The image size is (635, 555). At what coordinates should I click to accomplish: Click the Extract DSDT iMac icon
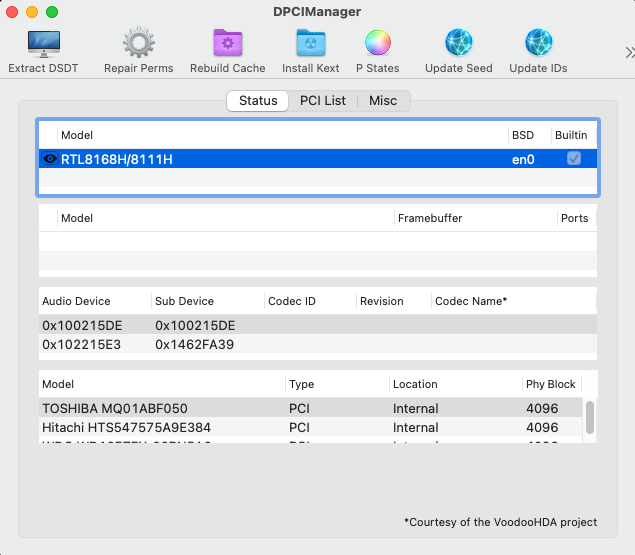[x=43, y=44]
